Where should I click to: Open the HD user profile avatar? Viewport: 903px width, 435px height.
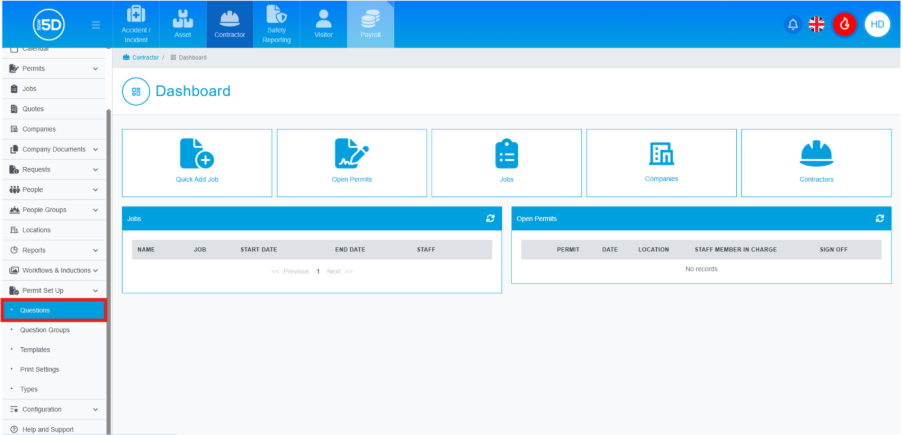[877, 24]
